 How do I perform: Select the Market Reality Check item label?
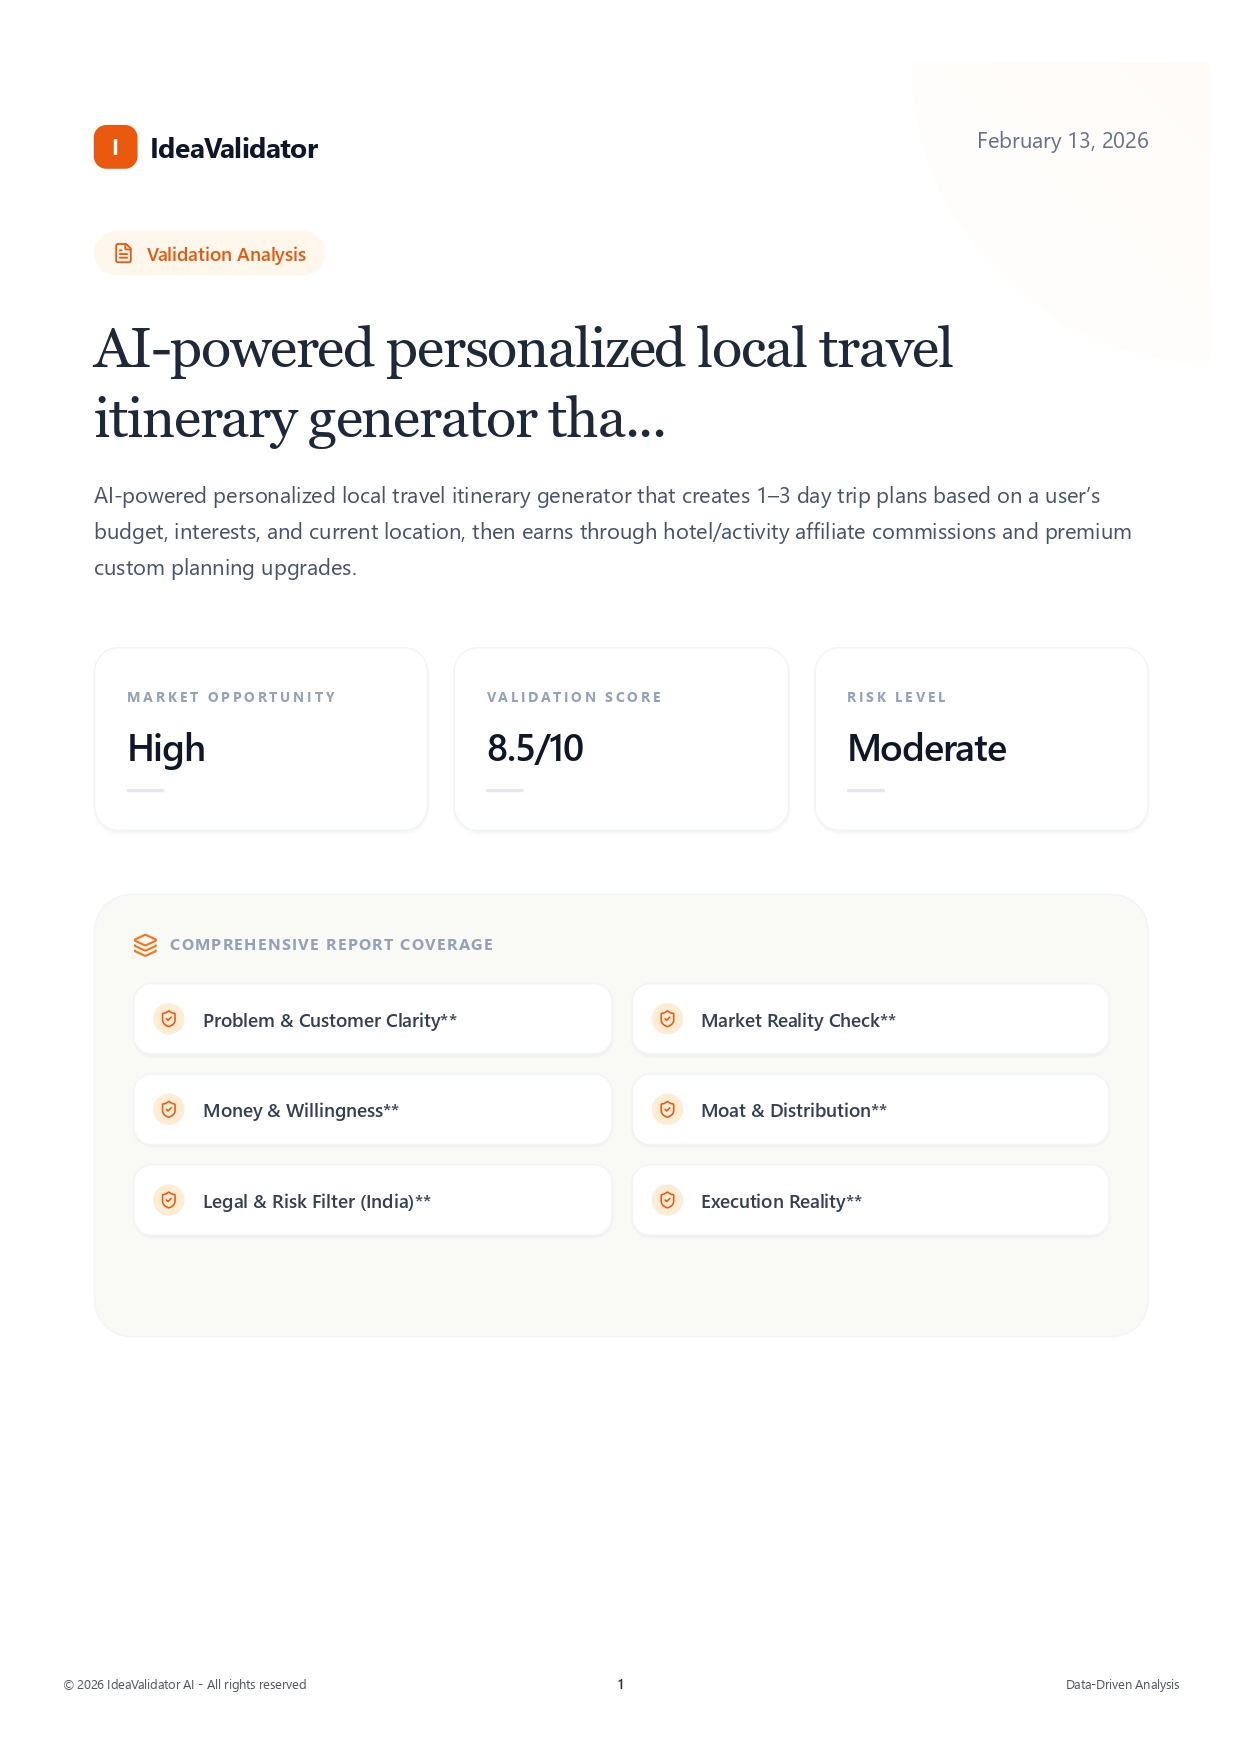tap(798, 1020)
